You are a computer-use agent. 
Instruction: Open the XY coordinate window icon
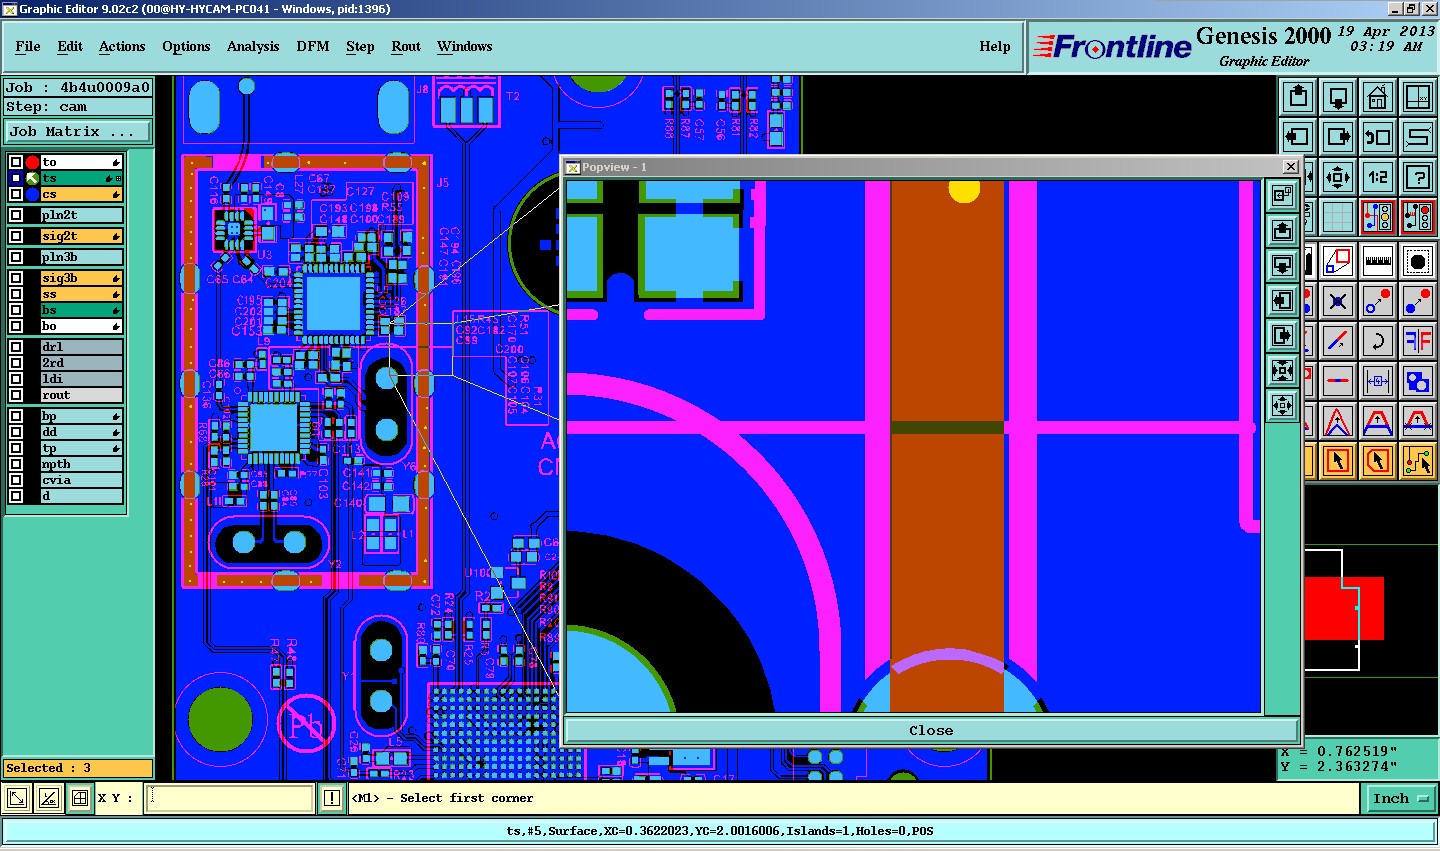pos(1418,97)
